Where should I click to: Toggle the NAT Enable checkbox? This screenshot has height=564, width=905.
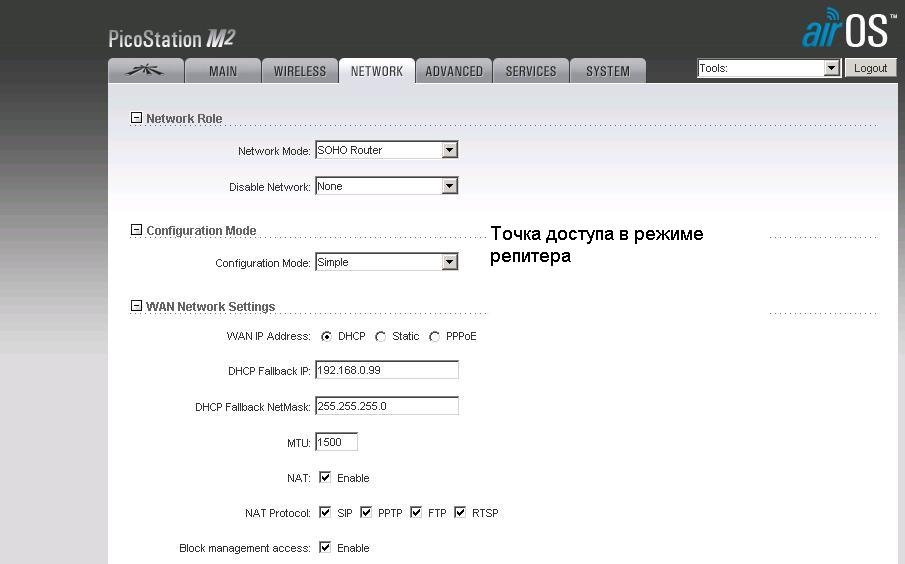[325, 478]
